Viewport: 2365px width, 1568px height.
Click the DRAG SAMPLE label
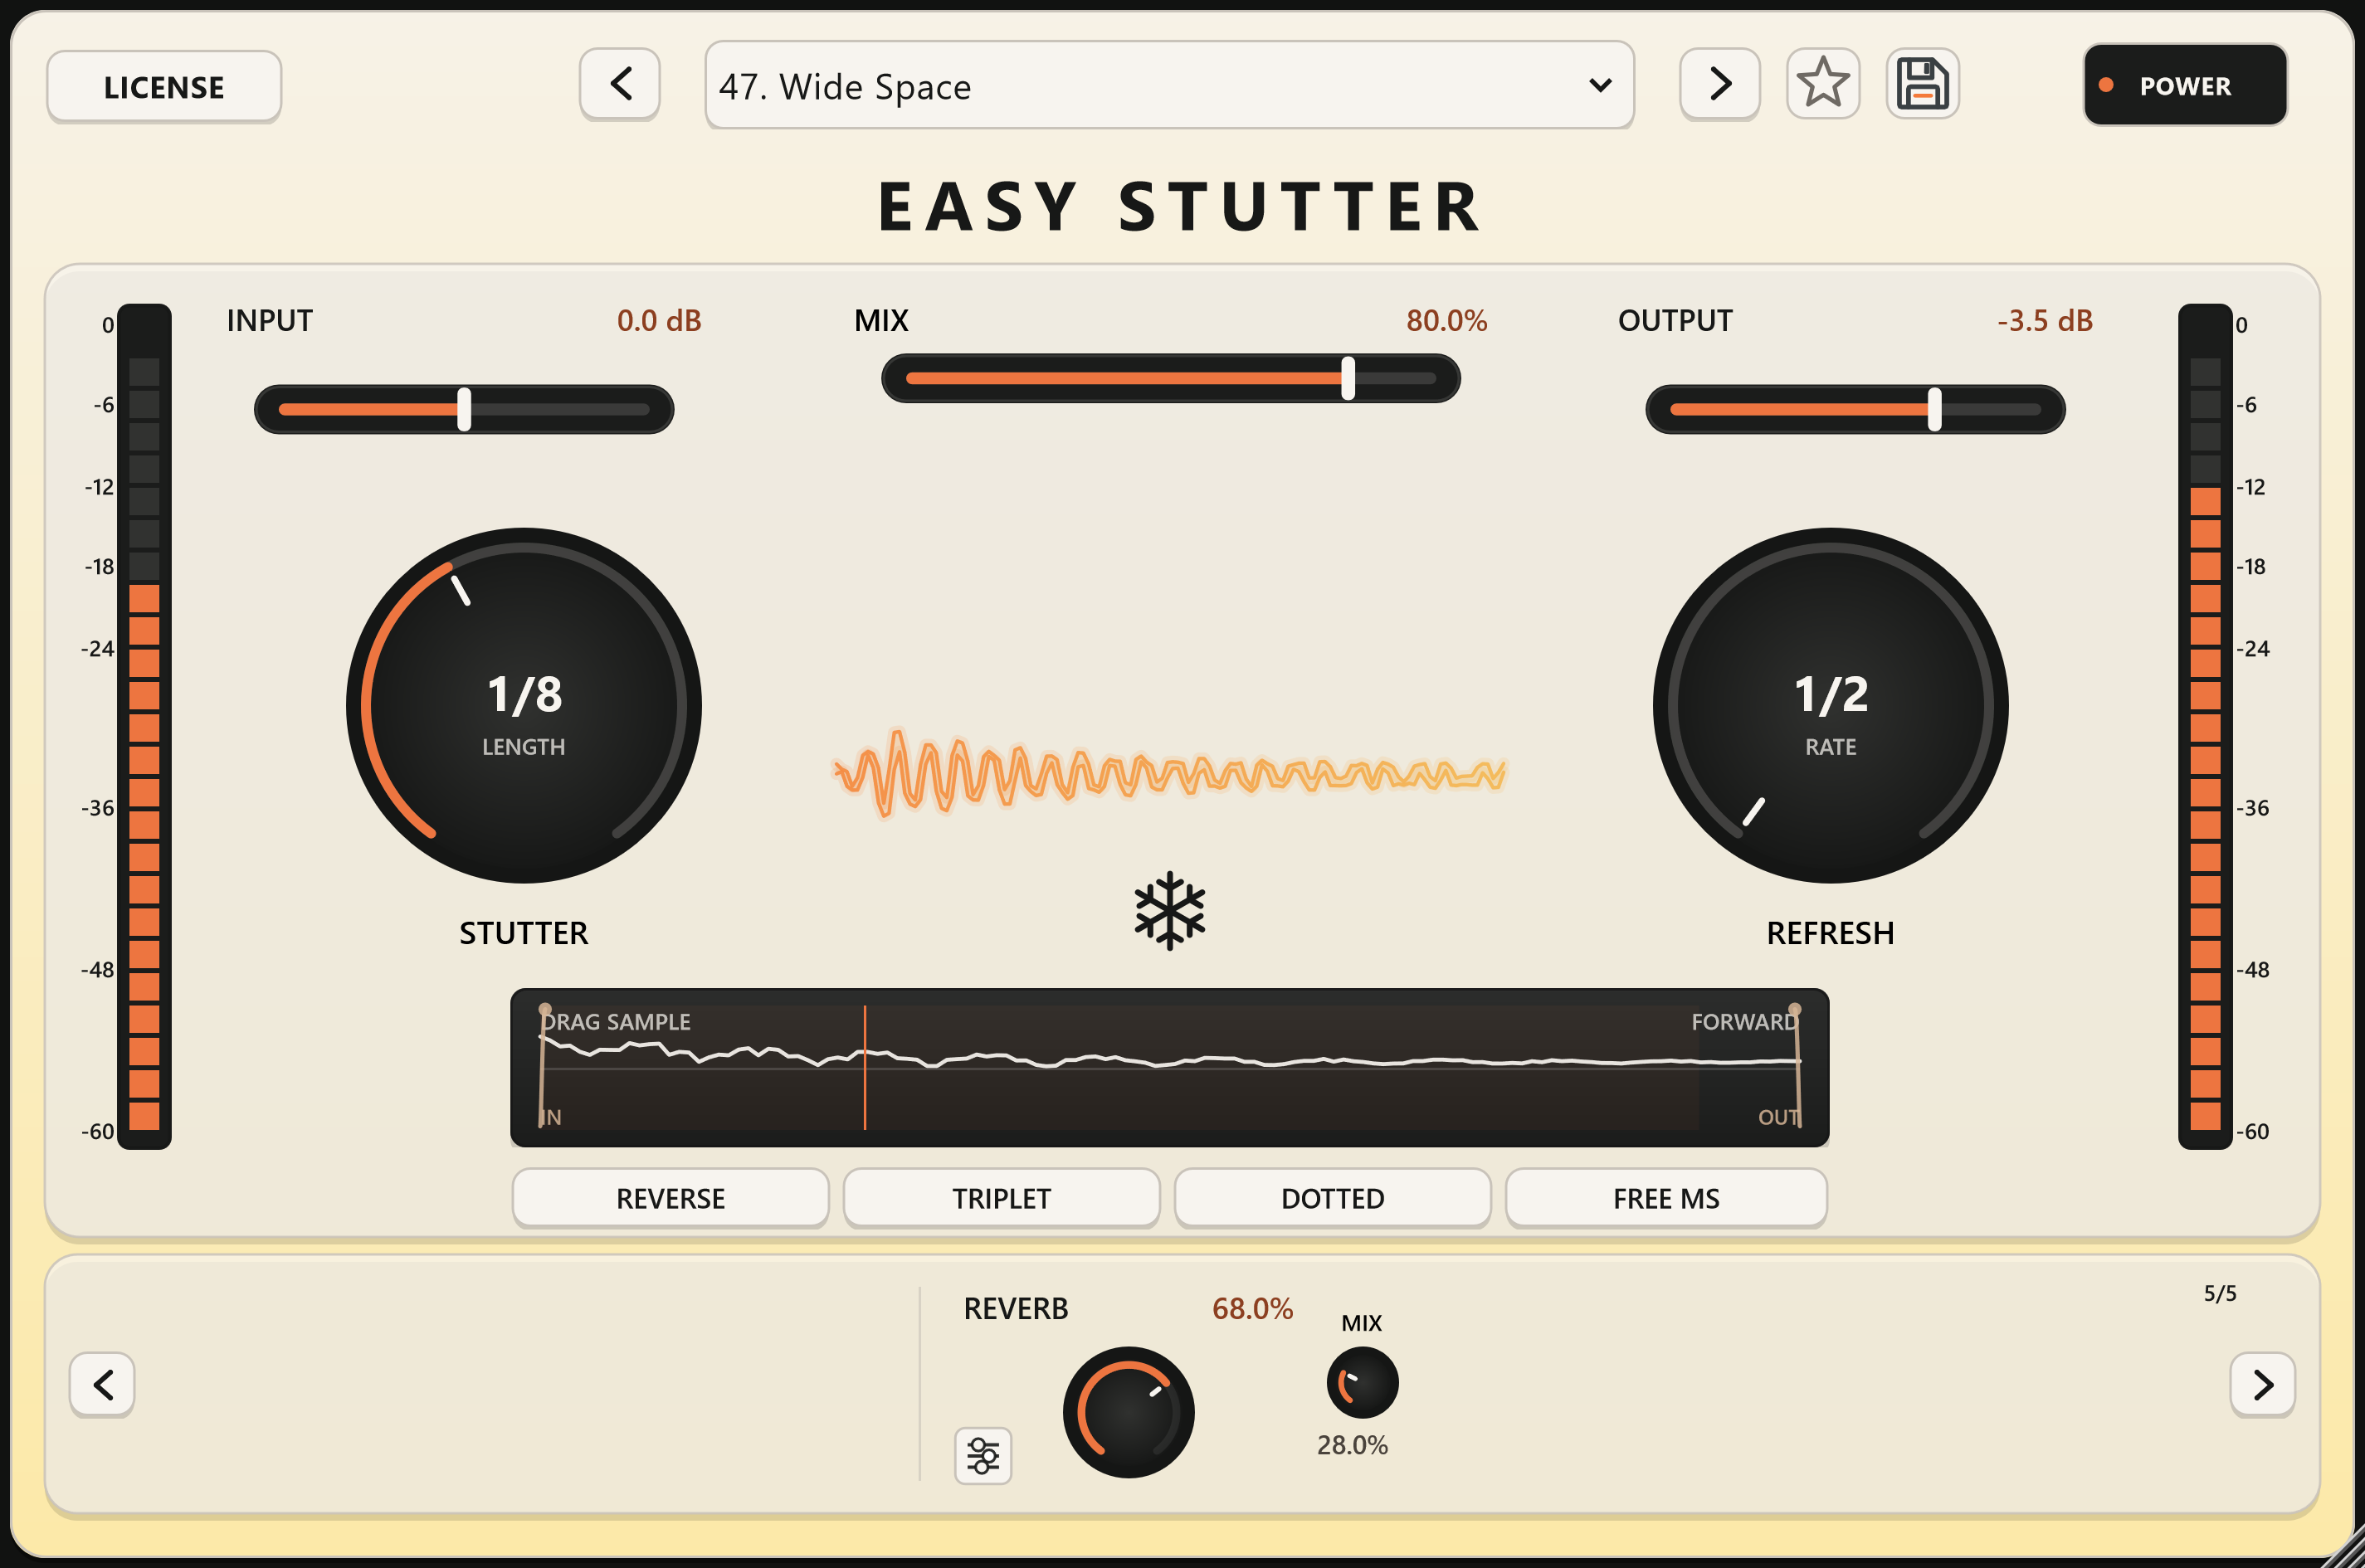pyautogui.click(x=616, y=1022)
